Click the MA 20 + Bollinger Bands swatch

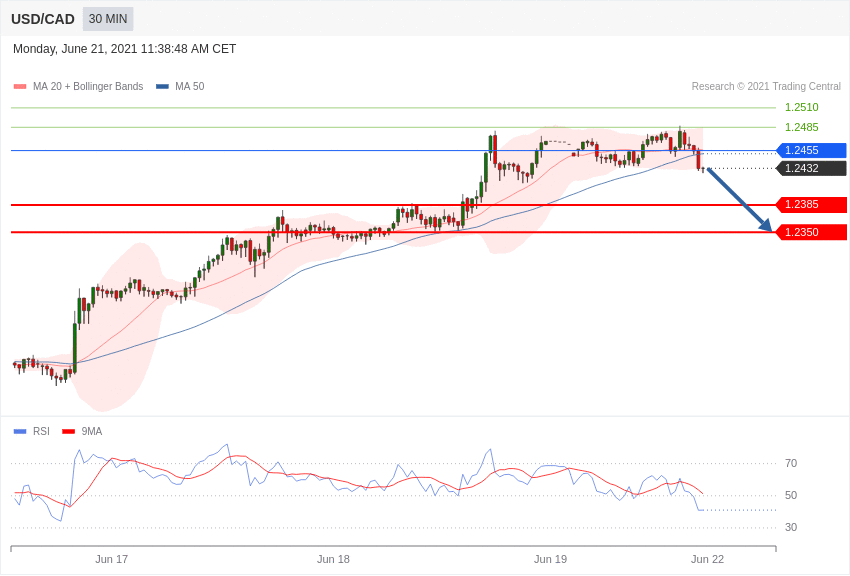coord(20,86)
